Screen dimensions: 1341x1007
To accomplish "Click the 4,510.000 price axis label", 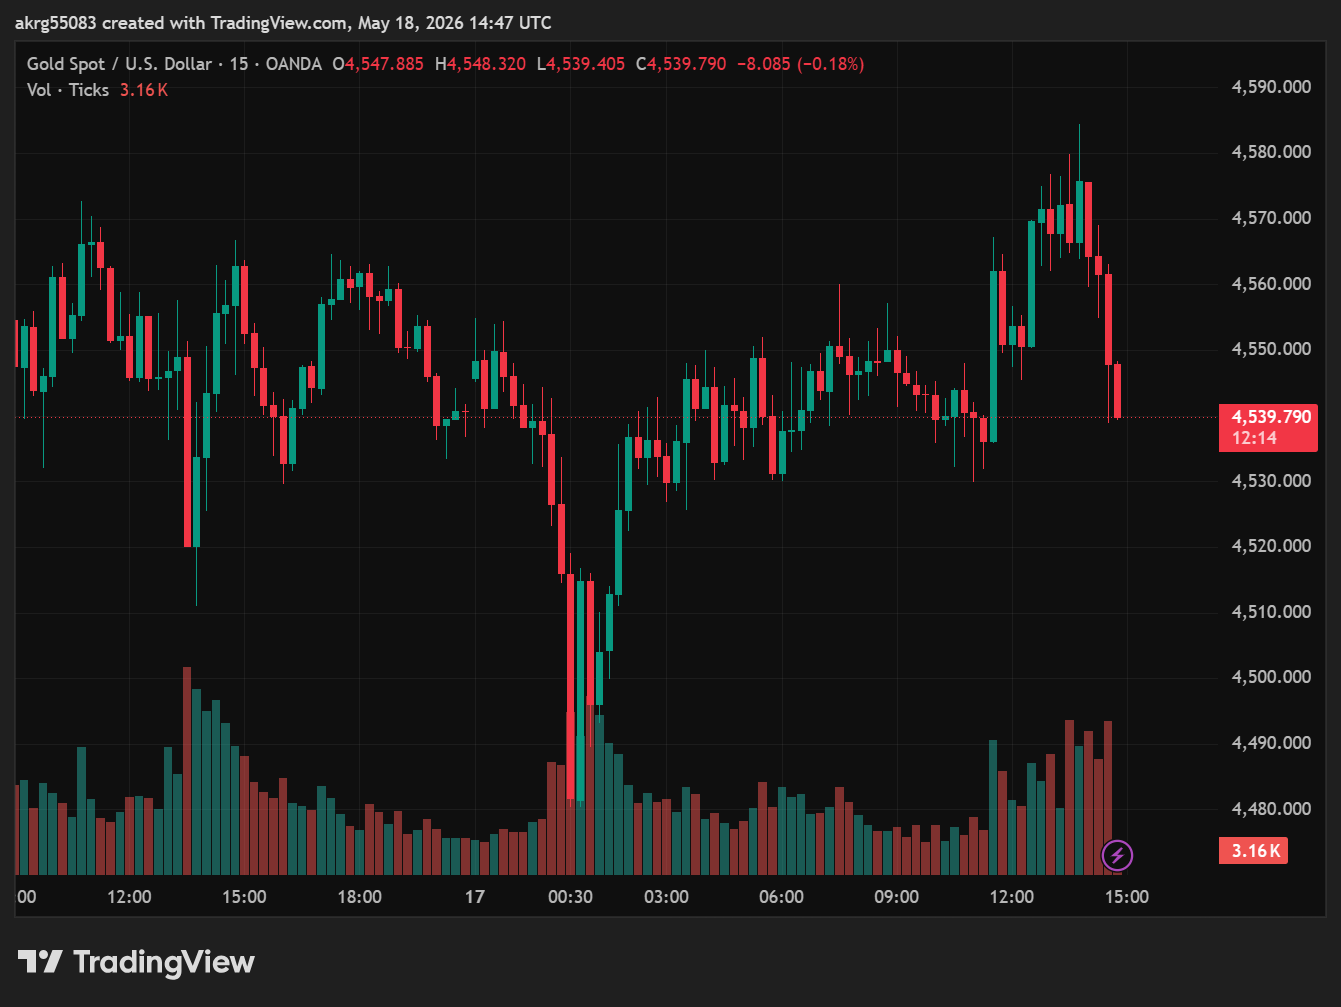I will point(1271,612).
